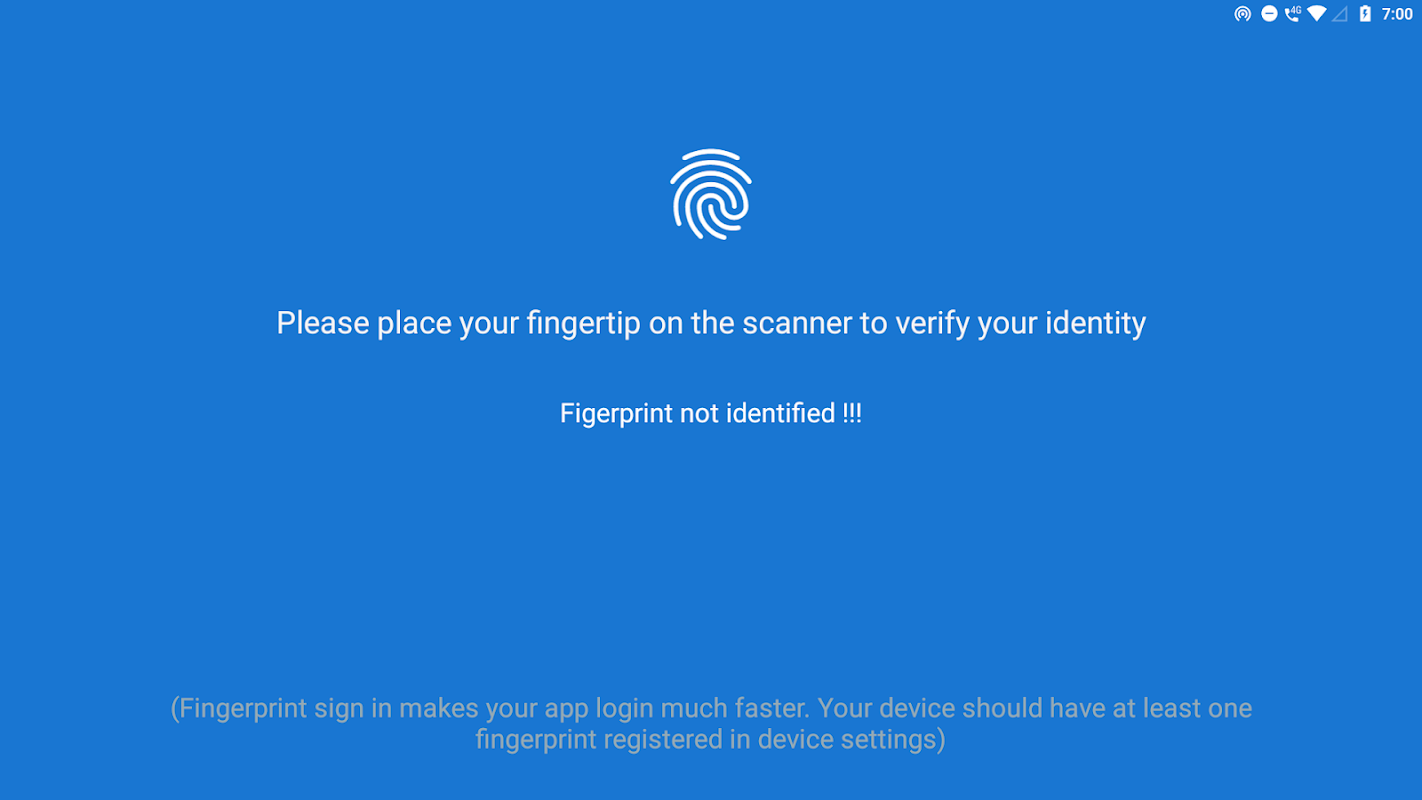1422x800 pixels.
Task: Tap the fingerprint scanner icon
Action: (x=710, y=194)
